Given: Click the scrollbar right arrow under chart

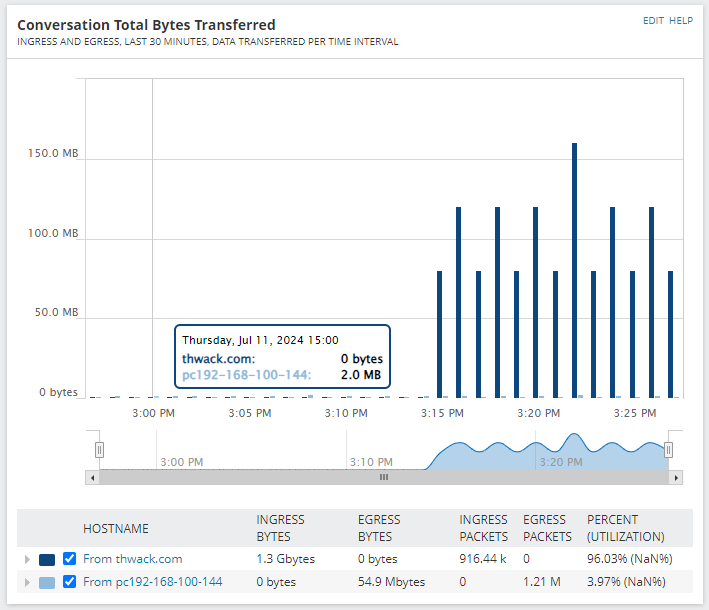Looking at the screenshot, I should coord(677,478).
